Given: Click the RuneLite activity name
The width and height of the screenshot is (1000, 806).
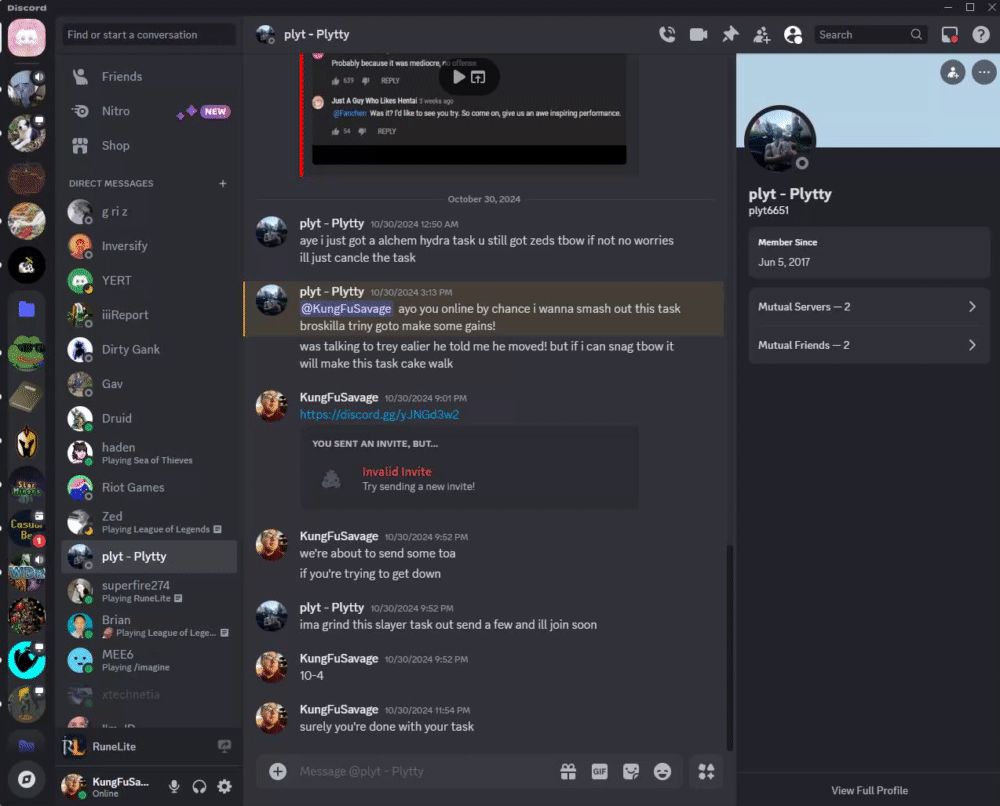Looking at the screenshot, I should coord(114,747).
